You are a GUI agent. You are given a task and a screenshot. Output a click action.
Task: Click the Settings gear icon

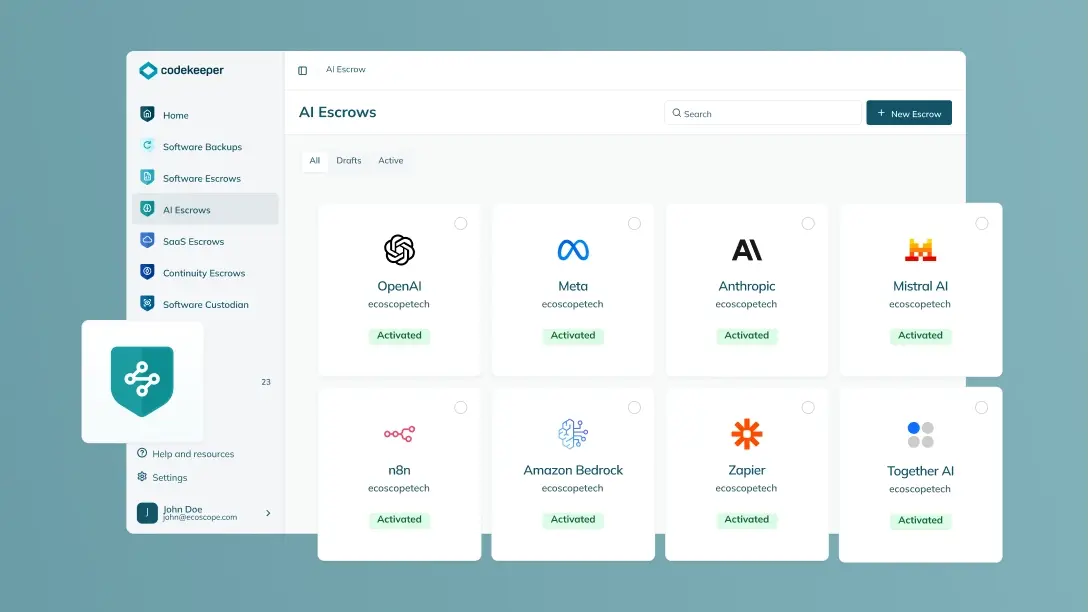coord(142,477)
